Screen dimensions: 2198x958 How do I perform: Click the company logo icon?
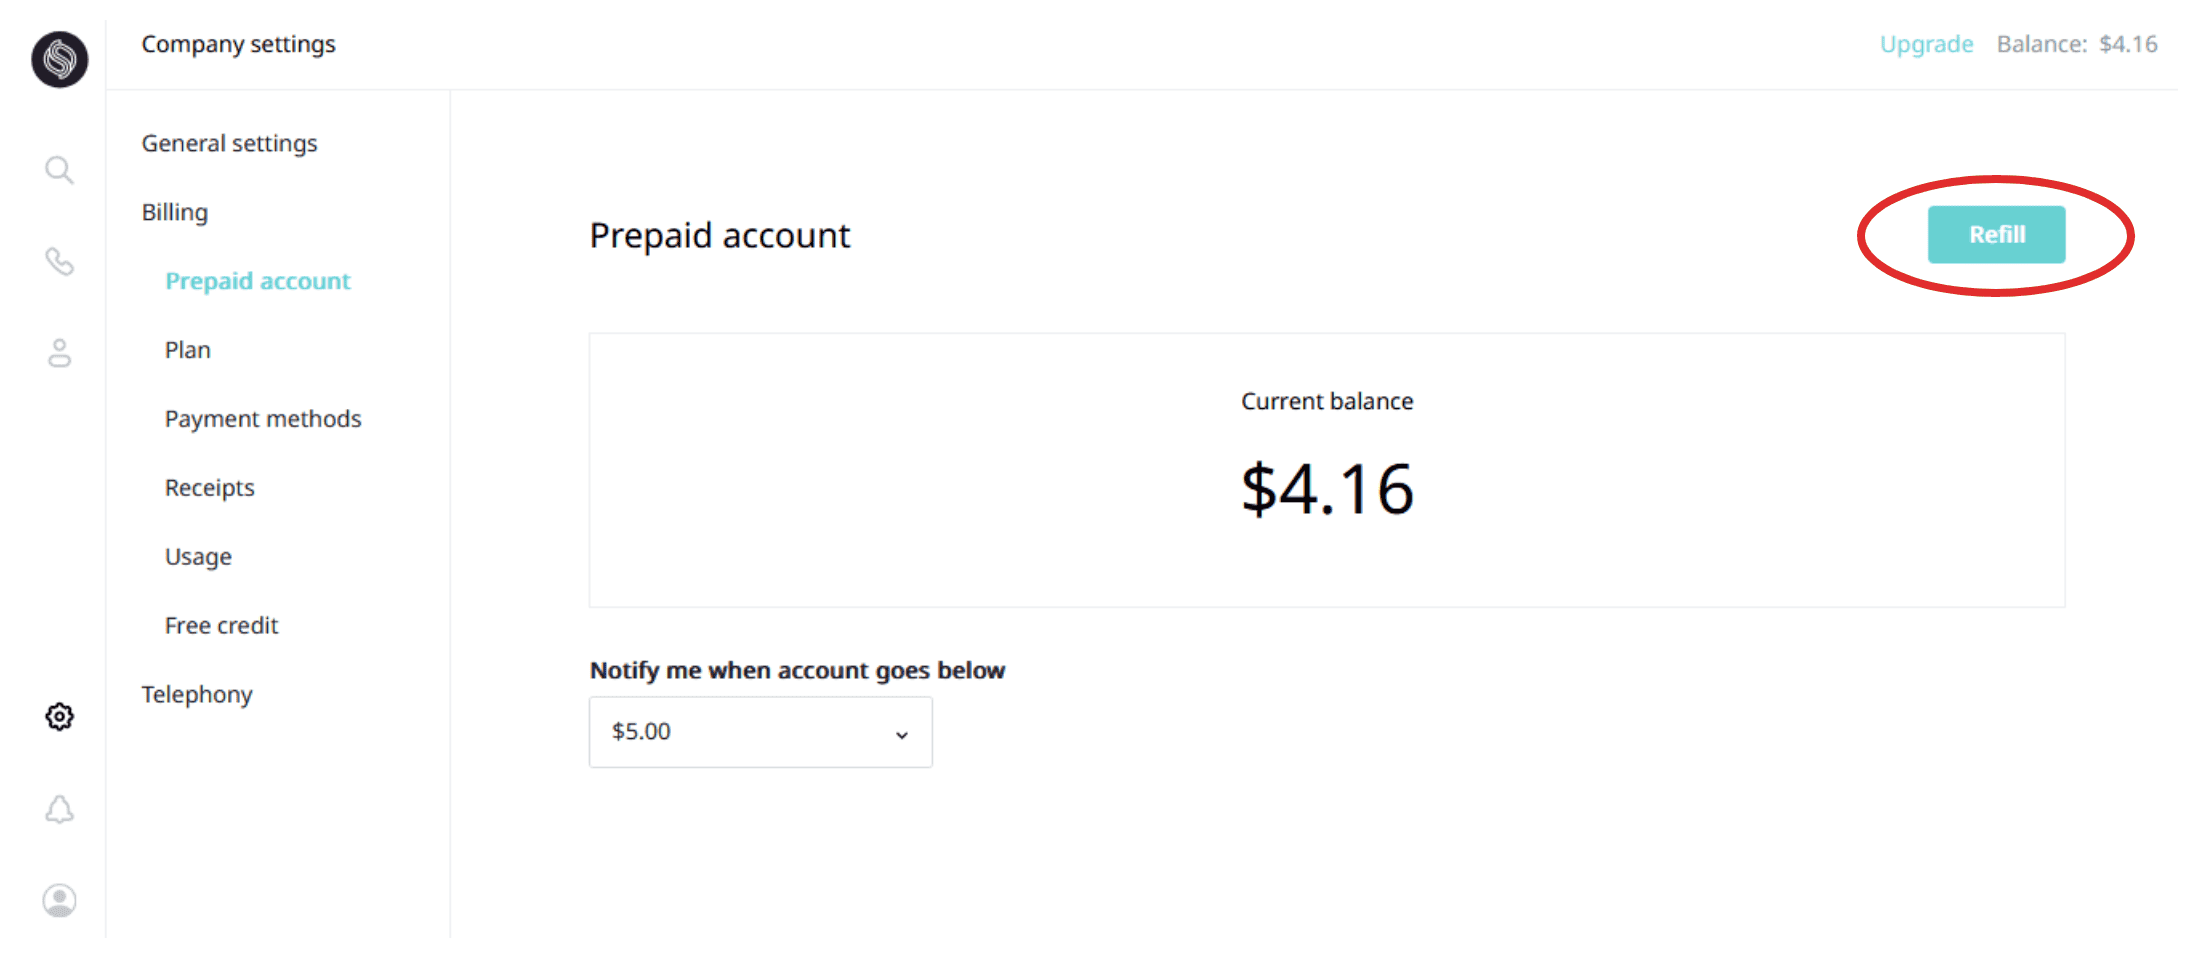click(59, 59)
